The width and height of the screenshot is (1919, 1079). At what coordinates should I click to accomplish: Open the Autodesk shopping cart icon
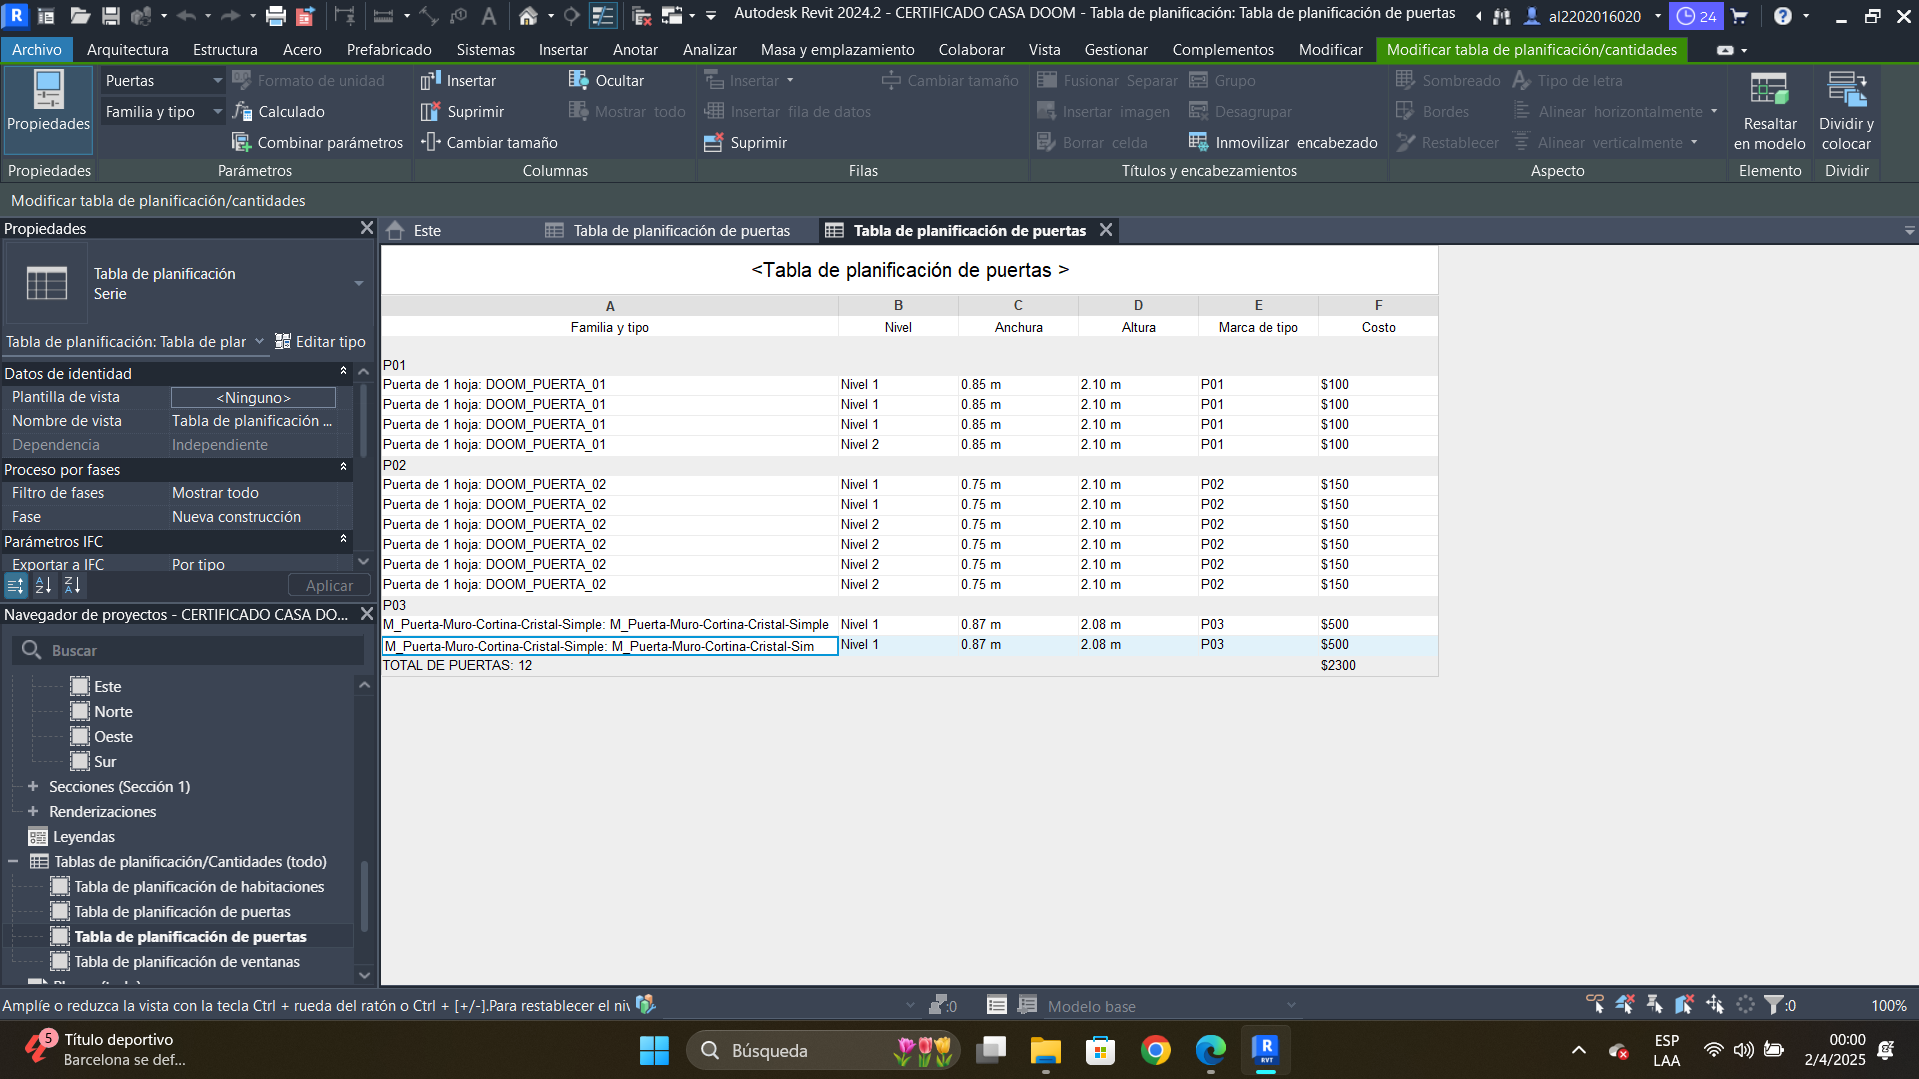(1739, 16)
